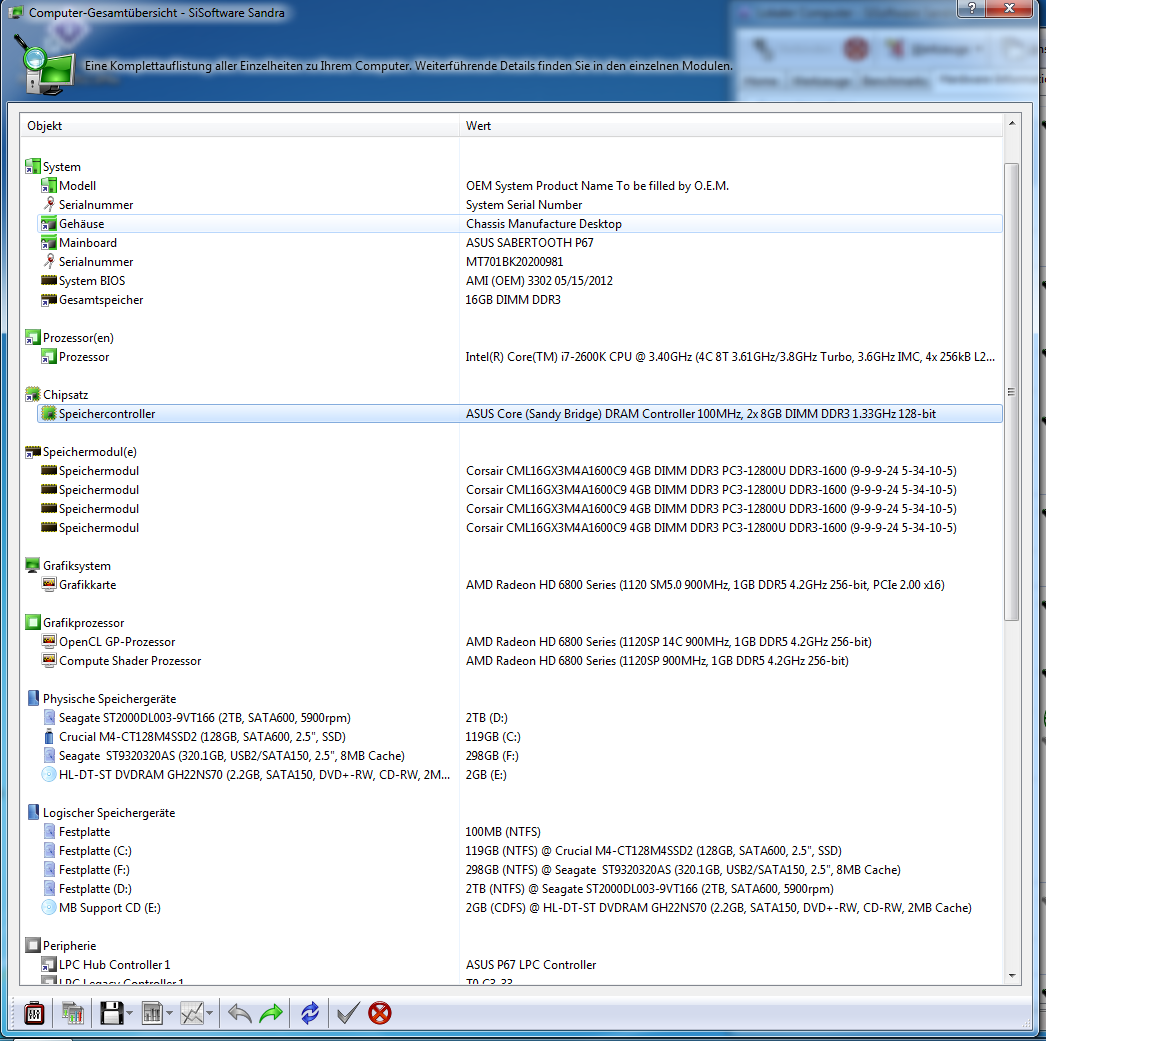Select the Gehäuse row icon
Screen dimensions: 1152x1043
[x=48, y=224]
